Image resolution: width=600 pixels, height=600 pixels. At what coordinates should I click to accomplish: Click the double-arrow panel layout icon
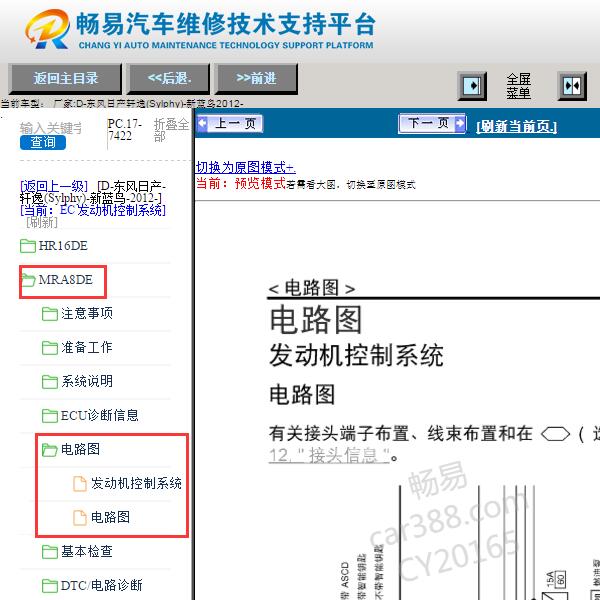[572, 86]
